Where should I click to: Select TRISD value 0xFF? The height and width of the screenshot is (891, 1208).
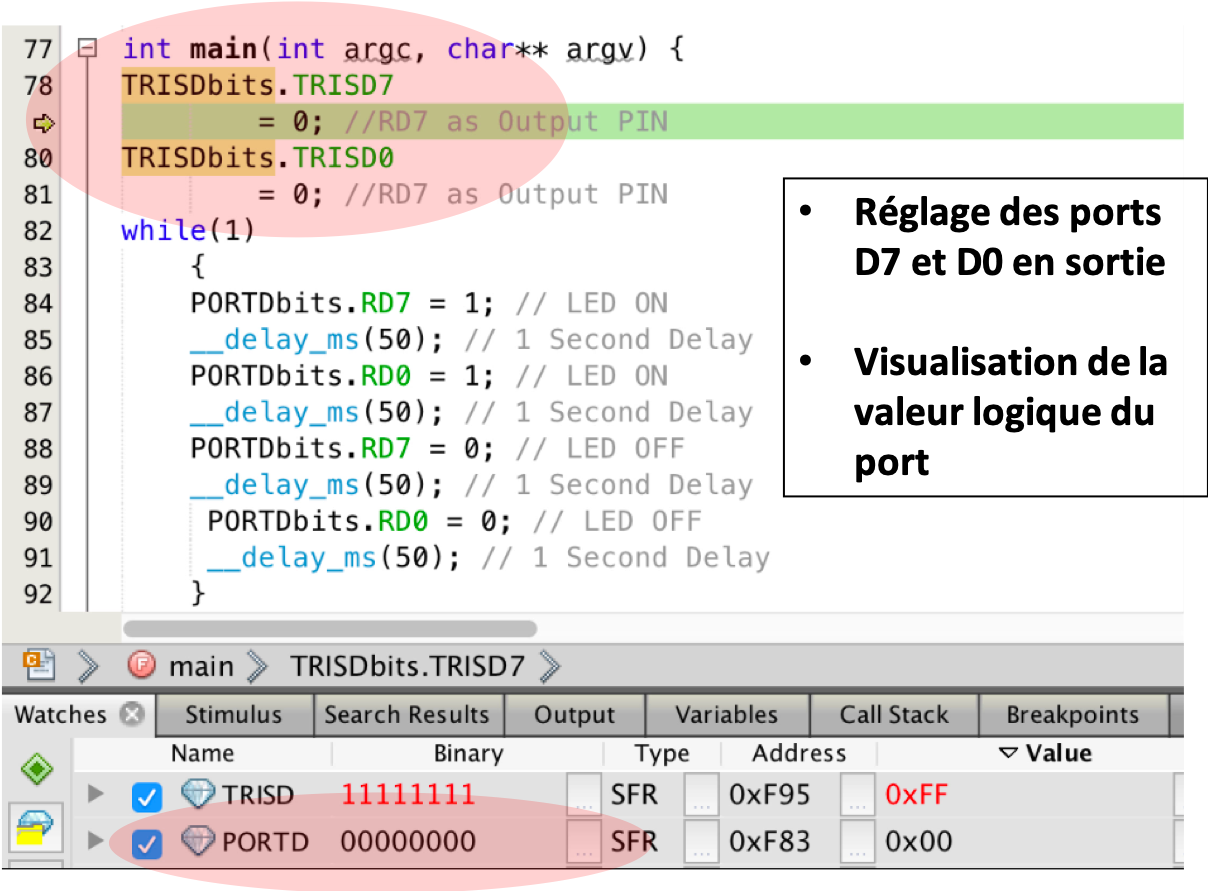point(916,796)
